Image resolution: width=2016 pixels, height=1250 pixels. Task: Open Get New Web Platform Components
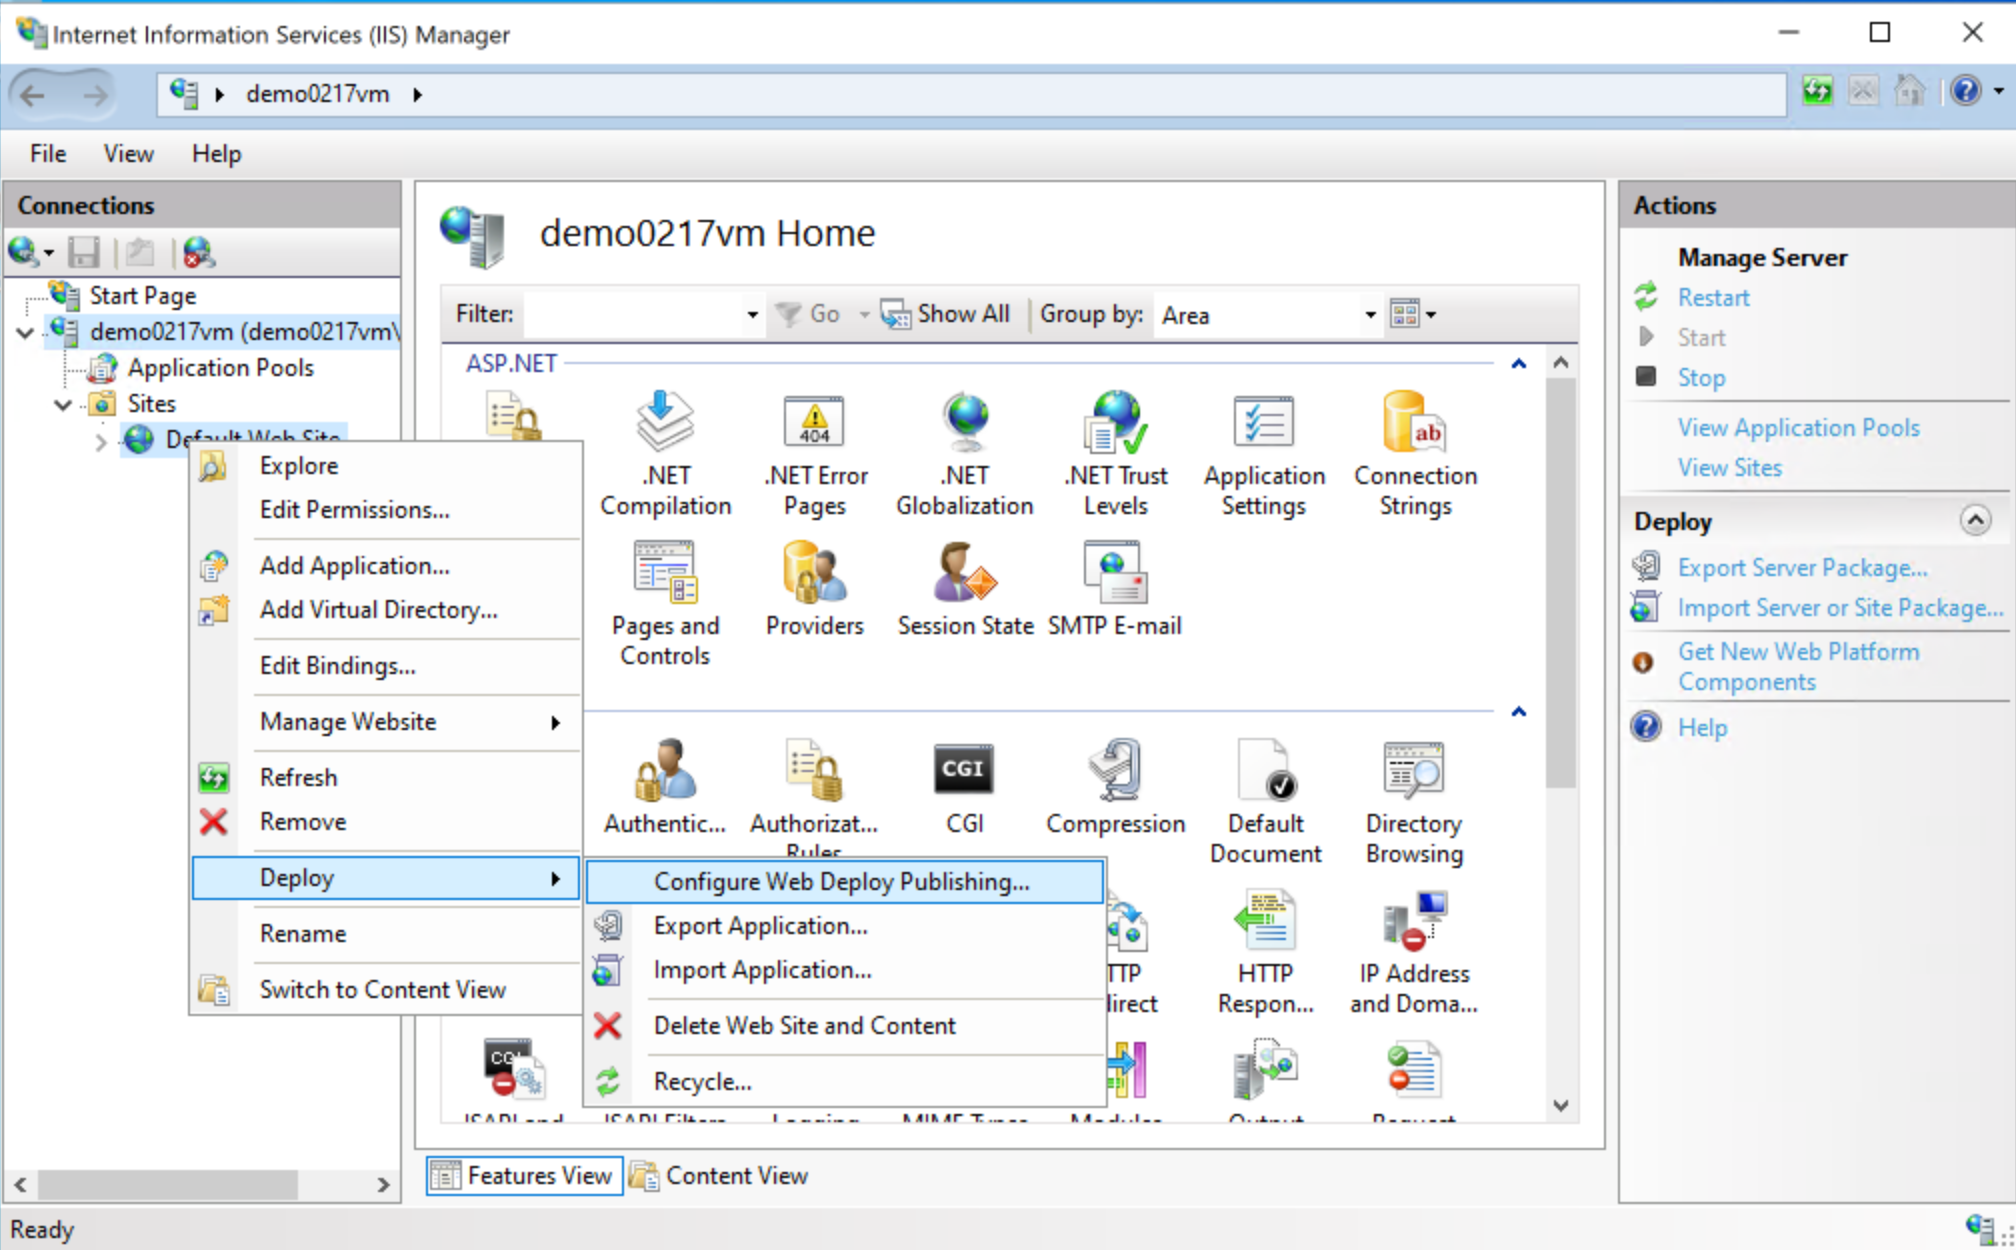point(1798,666)
